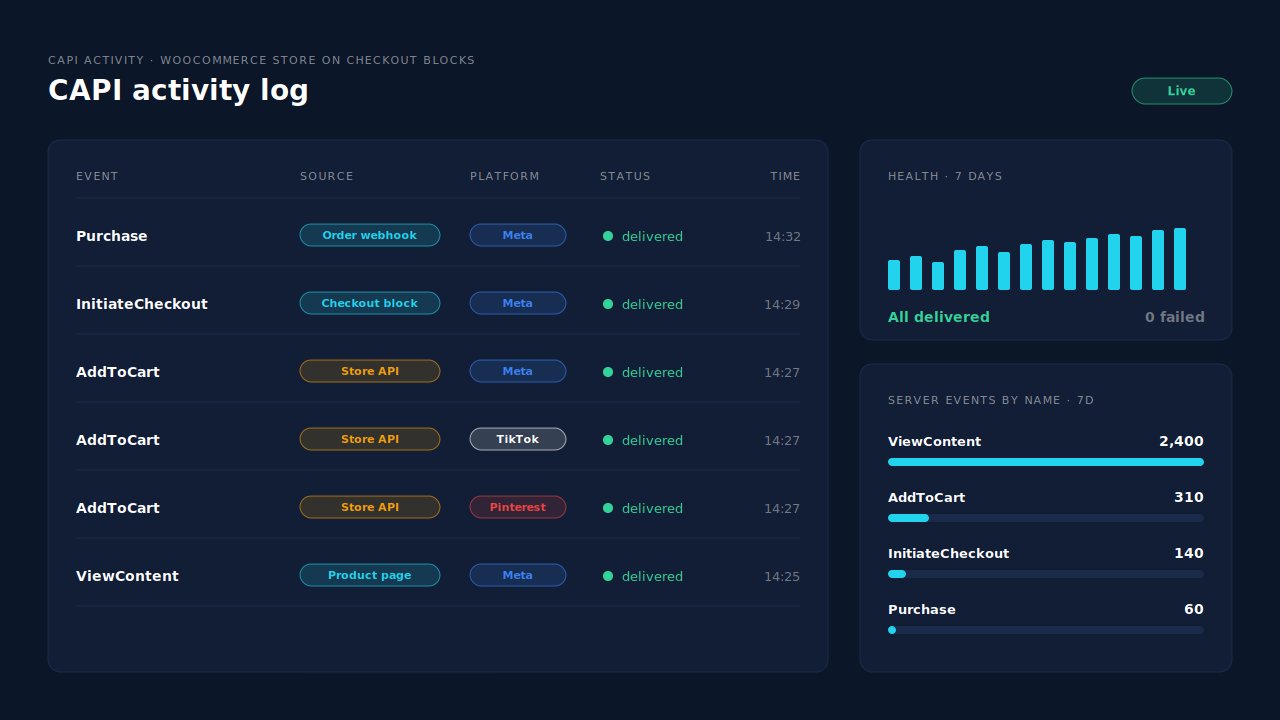Click Store API tag in Pinterest row

coord(370,507)
